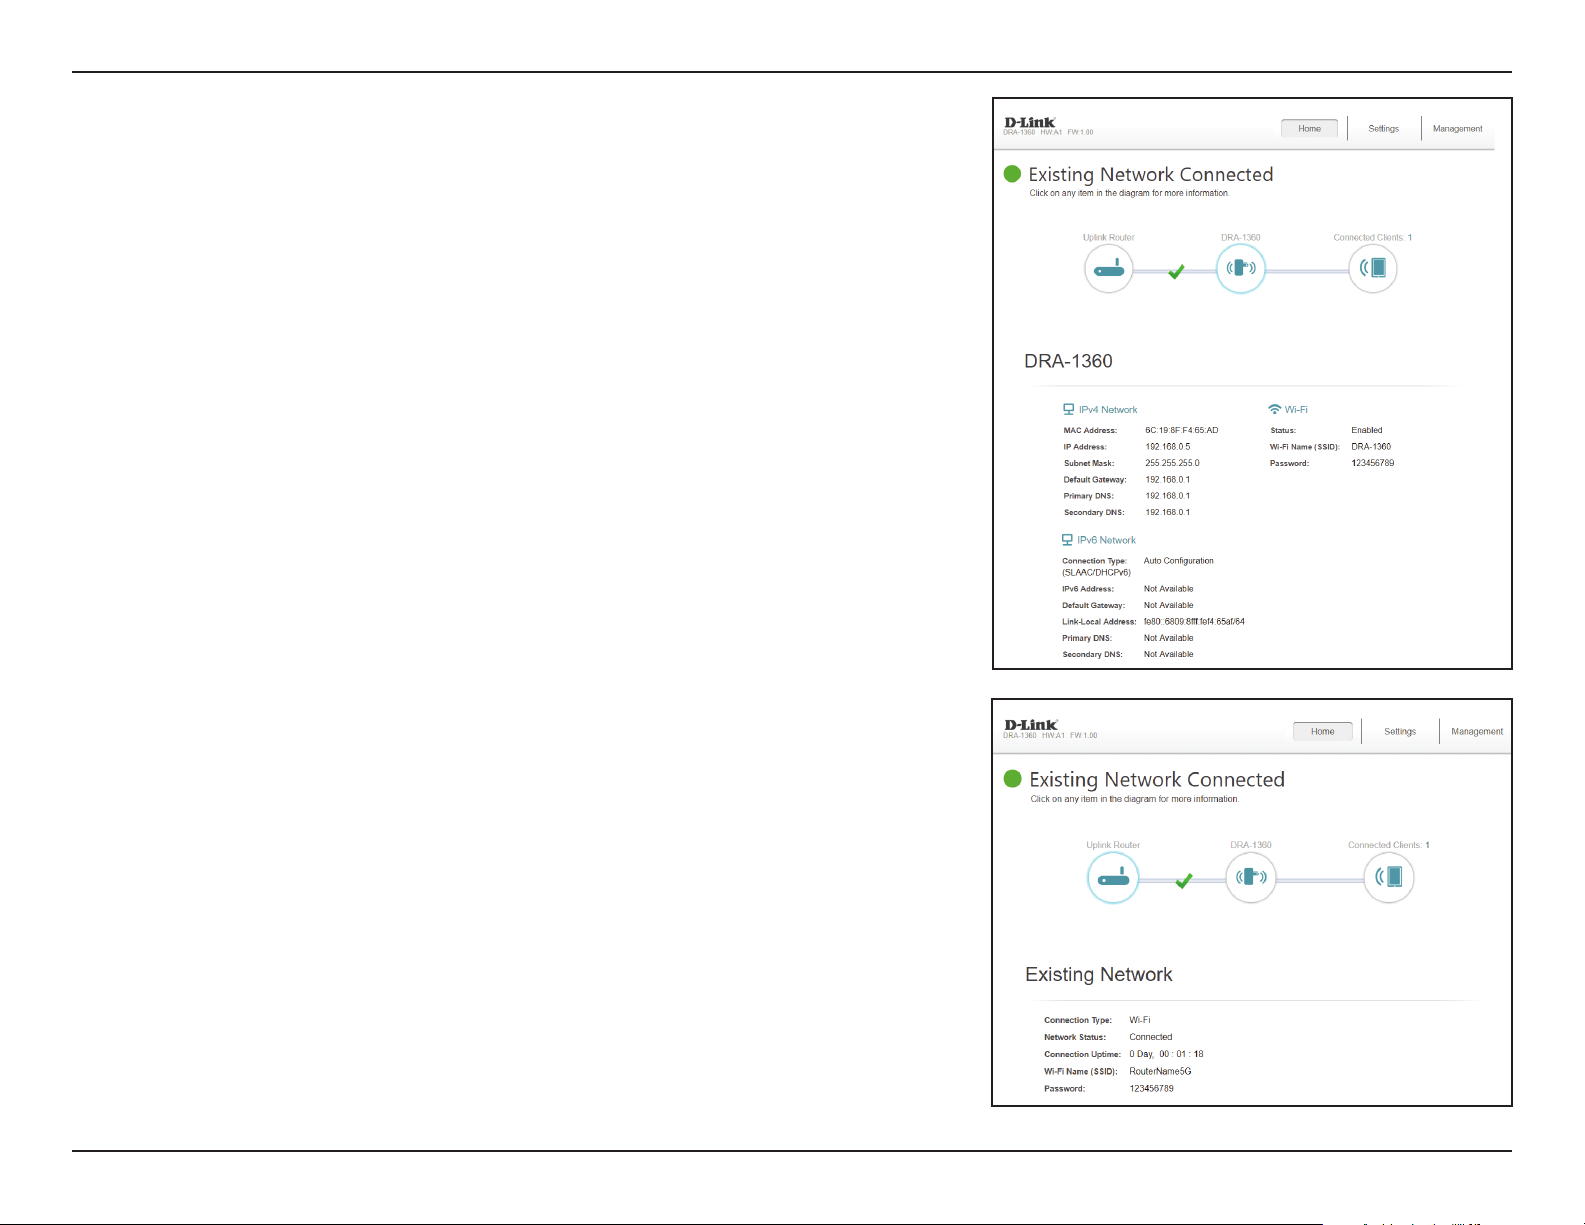Click the Password value in the DRA-1360 Wi-Fi section
Viewport: 1585px width, 1225px height.
1373,463
